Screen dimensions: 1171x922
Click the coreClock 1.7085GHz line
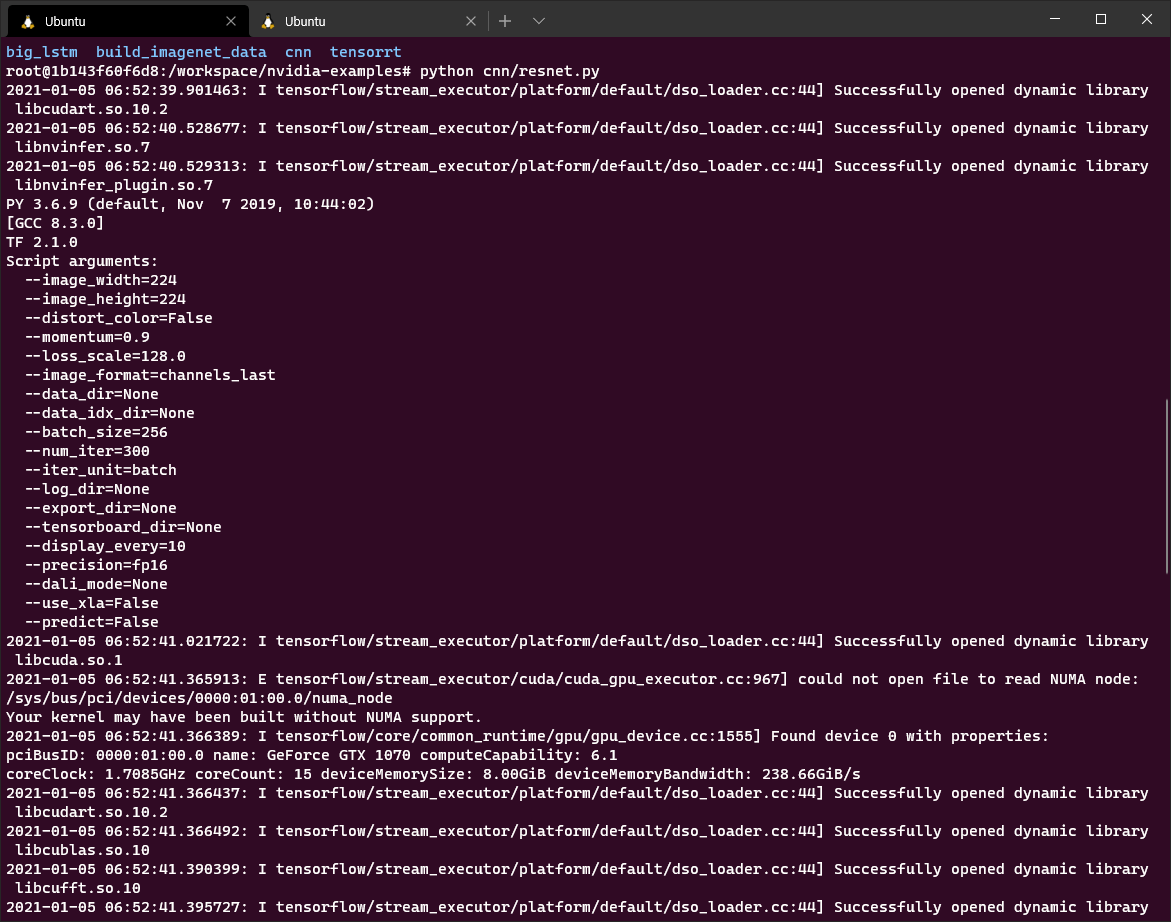(433, 774)
